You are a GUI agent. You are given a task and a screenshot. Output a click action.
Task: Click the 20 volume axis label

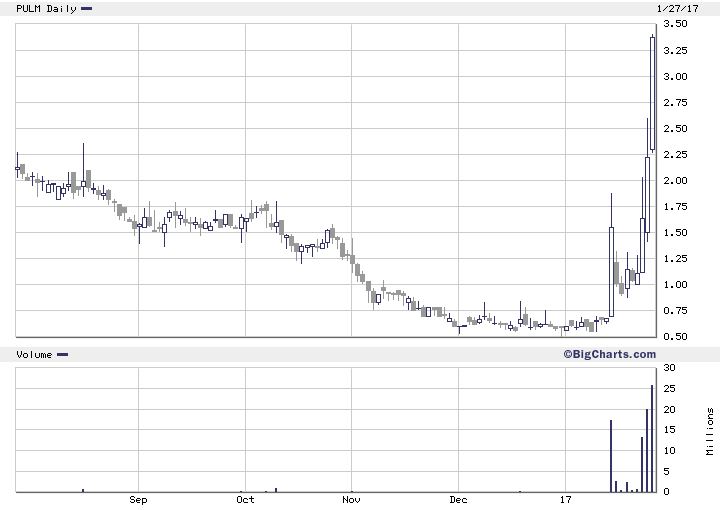669,409
